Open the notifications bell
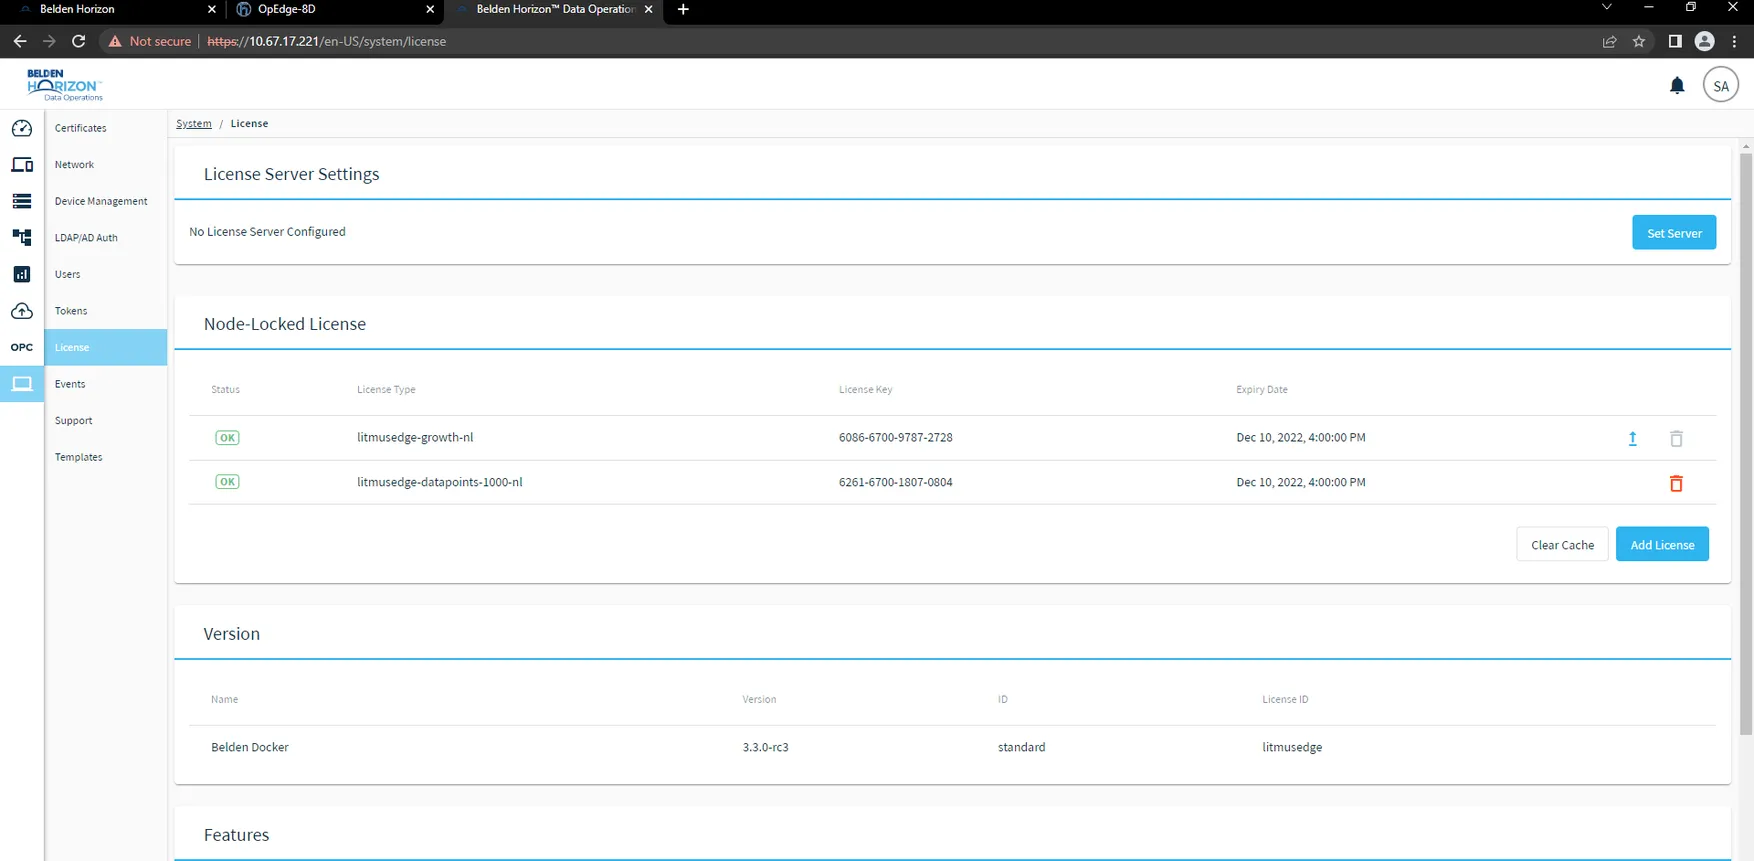This screenshot has height=861, width=1754. click(1677, 86)
